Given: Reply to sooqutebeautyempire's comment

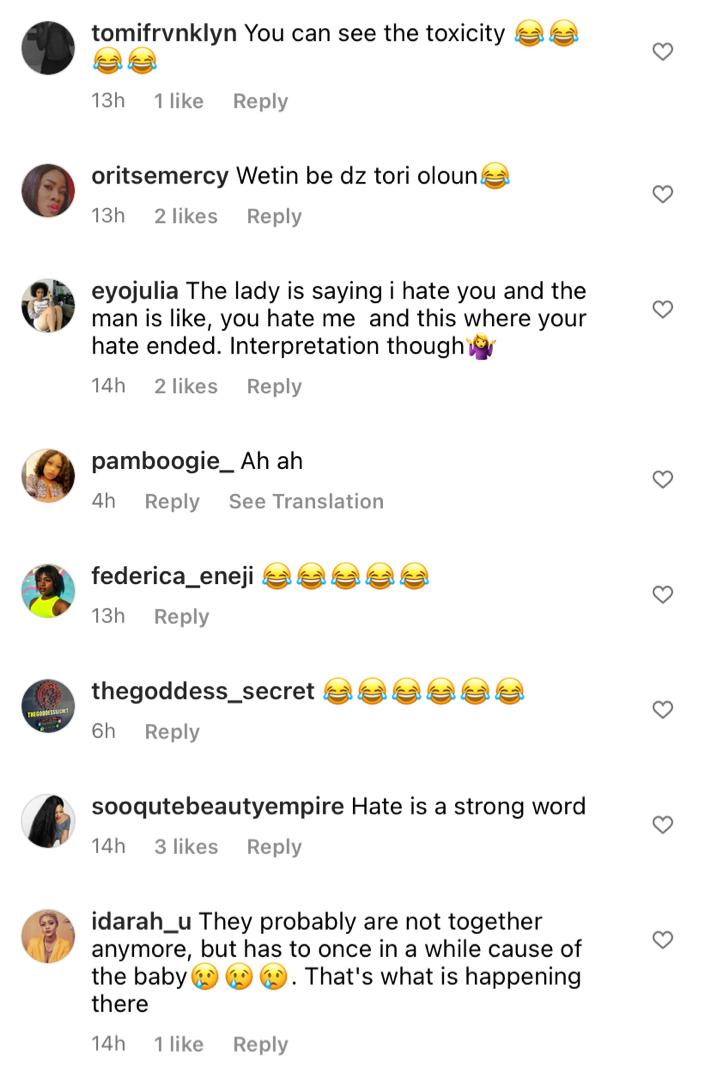Looking at the screenshot, I should (274, 847).
